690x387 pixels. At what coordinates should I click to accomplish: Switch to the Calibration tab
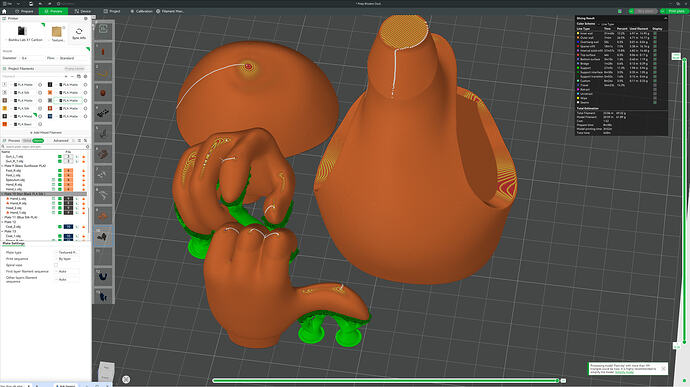(141, 11)
